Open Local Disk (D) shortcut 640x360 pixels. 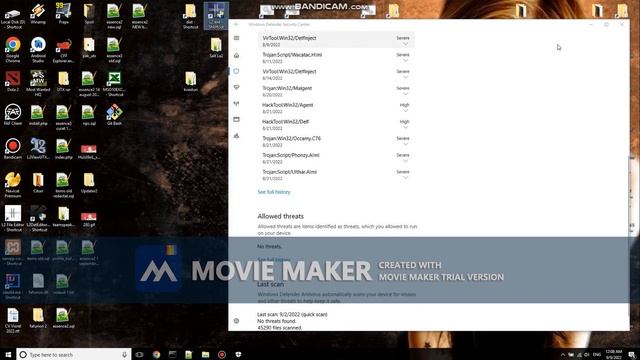tap(13, 16)
